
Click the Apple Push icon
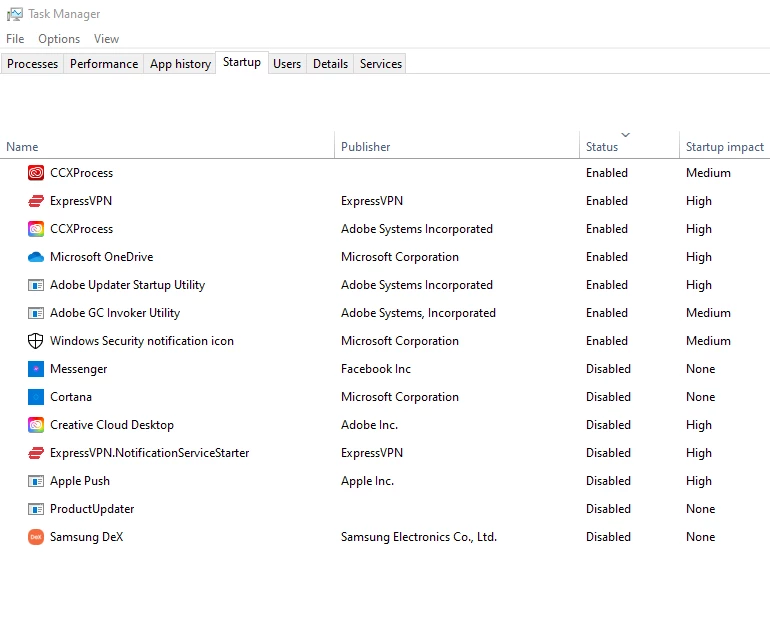pos(36,481)
